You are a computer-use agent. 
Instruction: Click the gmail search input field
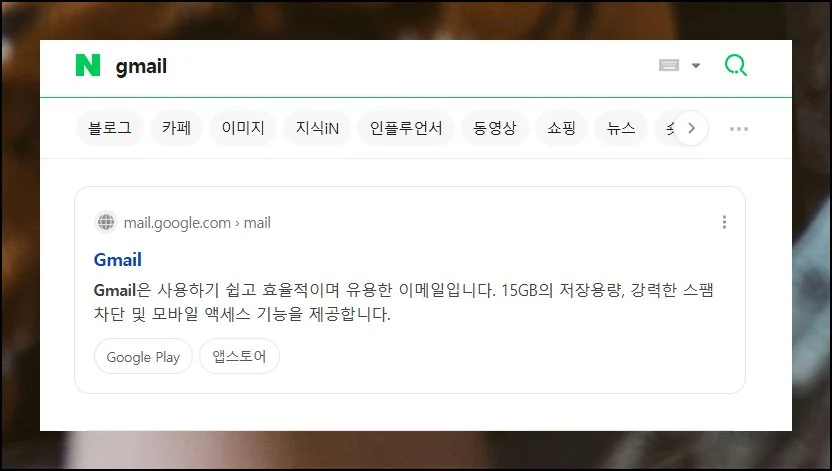[382, 66]
